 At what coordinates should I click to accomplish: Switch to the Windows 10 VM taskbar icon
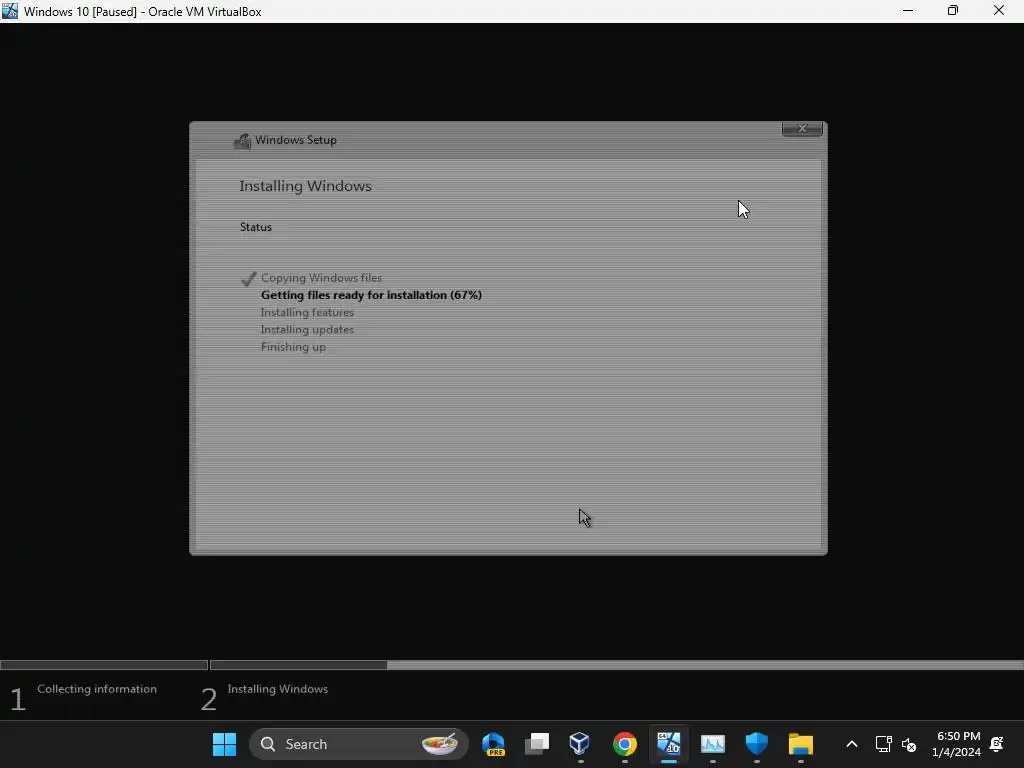click(669, 744)
